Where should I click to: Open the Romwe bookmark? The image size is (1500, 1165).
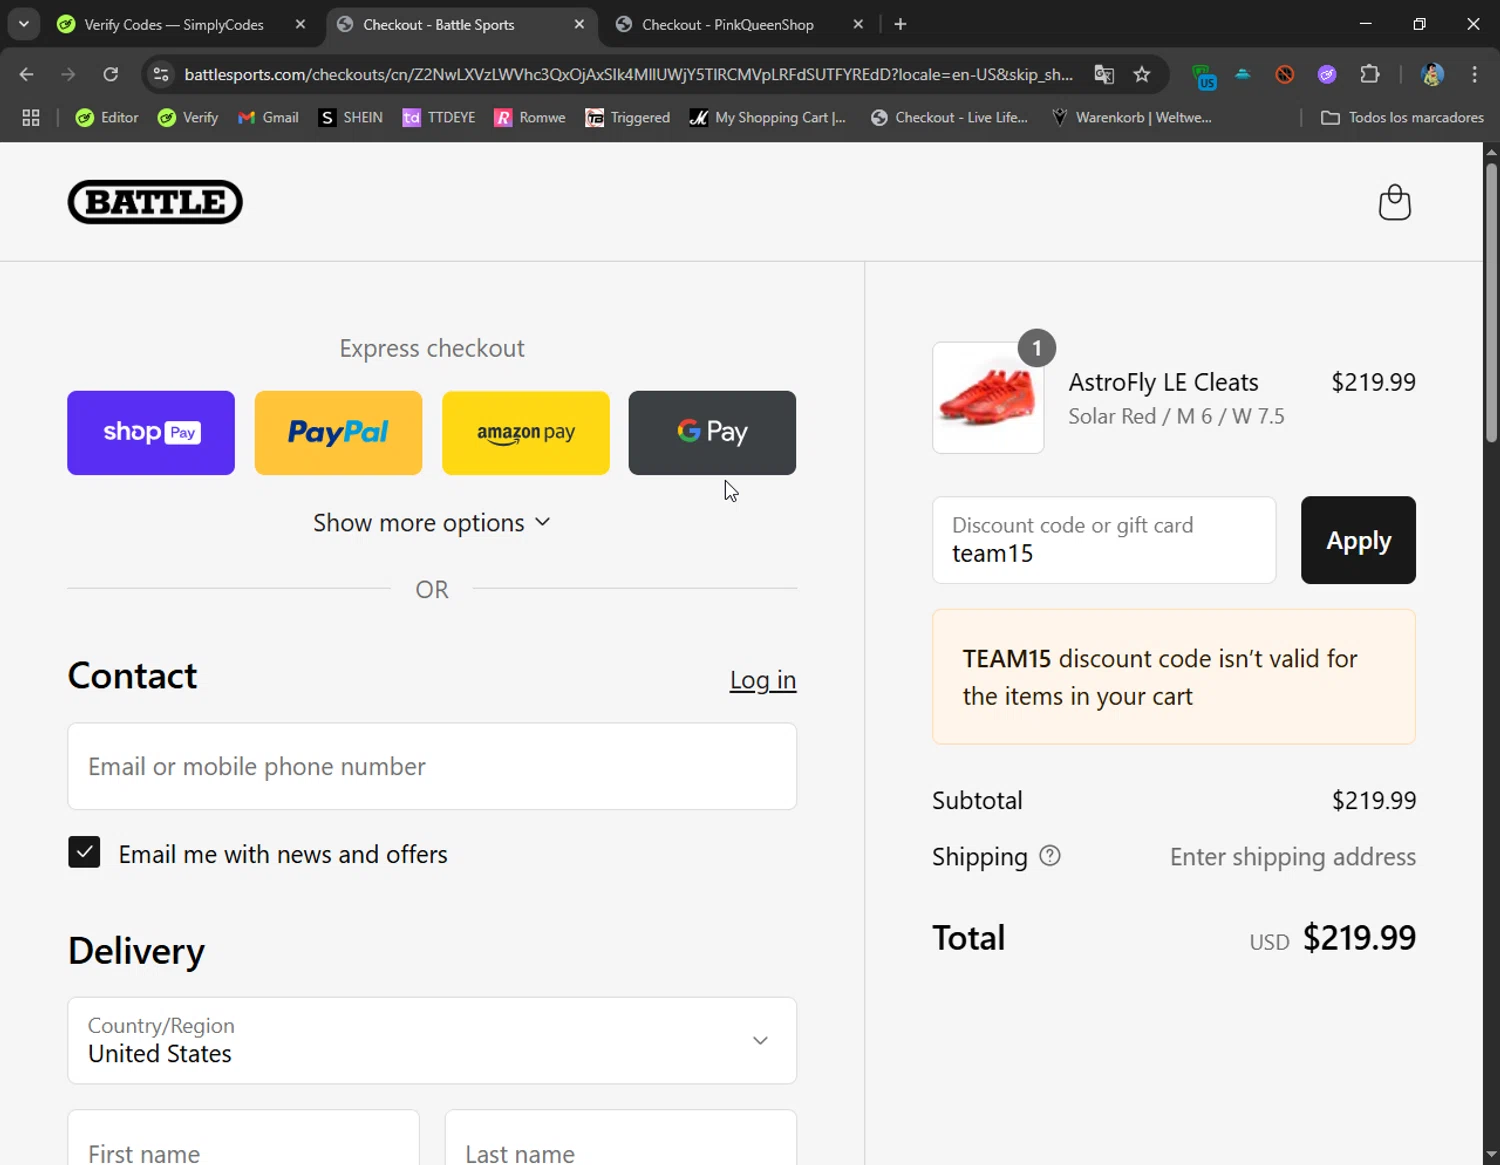click(x=530, y=118)
